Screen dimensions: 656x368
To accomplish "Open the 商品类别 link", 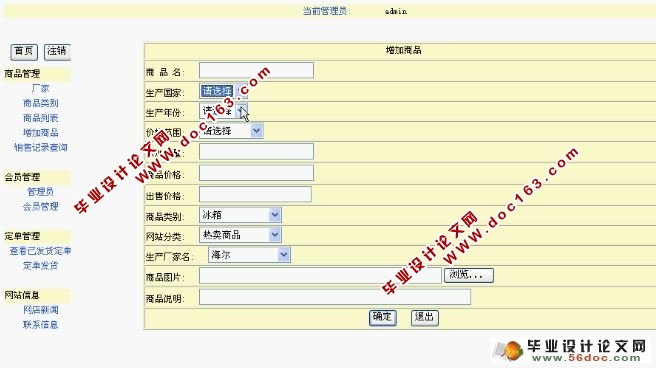I will tap(40, 103).
